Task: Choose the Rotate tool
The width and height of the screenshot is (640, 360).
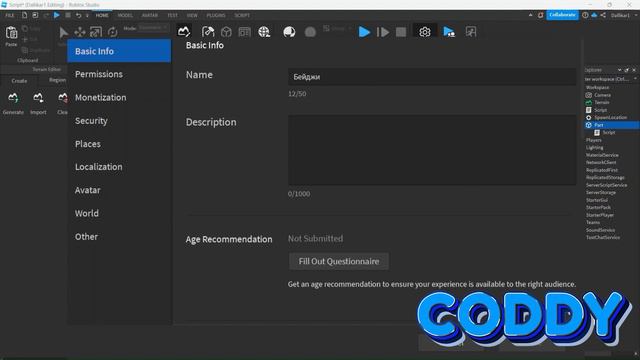Action: (112, 32)
